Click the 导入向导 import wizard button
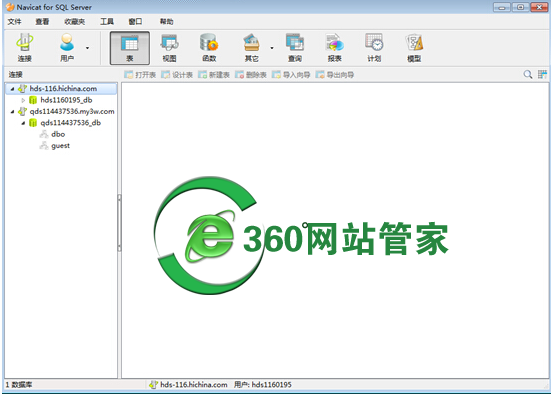This screenshot has width=551, height=395. pos(291,75)
